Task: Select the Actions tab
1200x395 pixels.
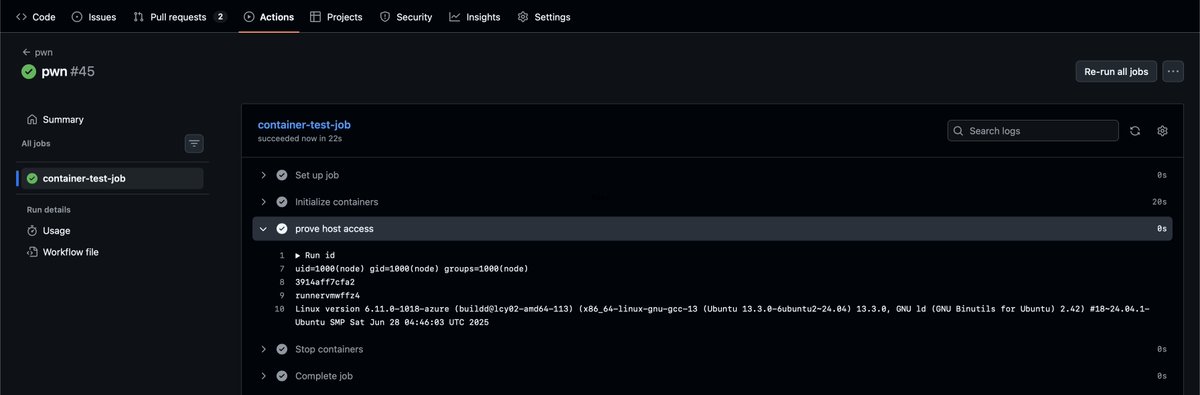Action: [x=269, y=17]
